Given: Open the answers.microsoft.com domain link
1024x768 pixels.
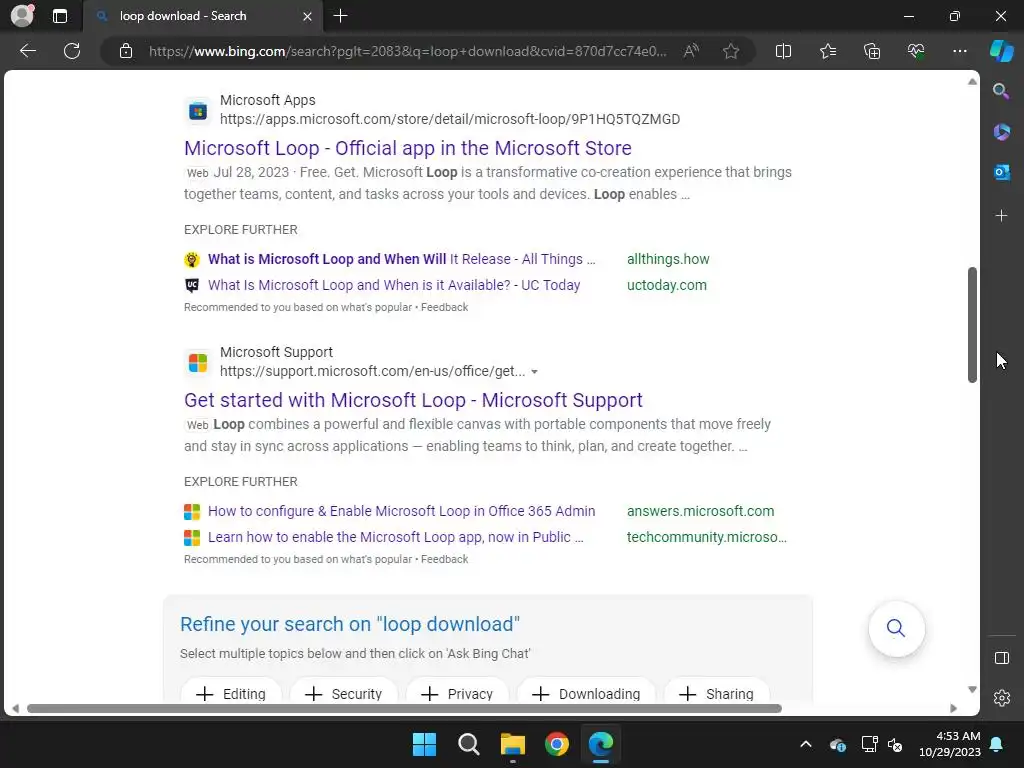Looking at the screenshot, I should 700,511.
